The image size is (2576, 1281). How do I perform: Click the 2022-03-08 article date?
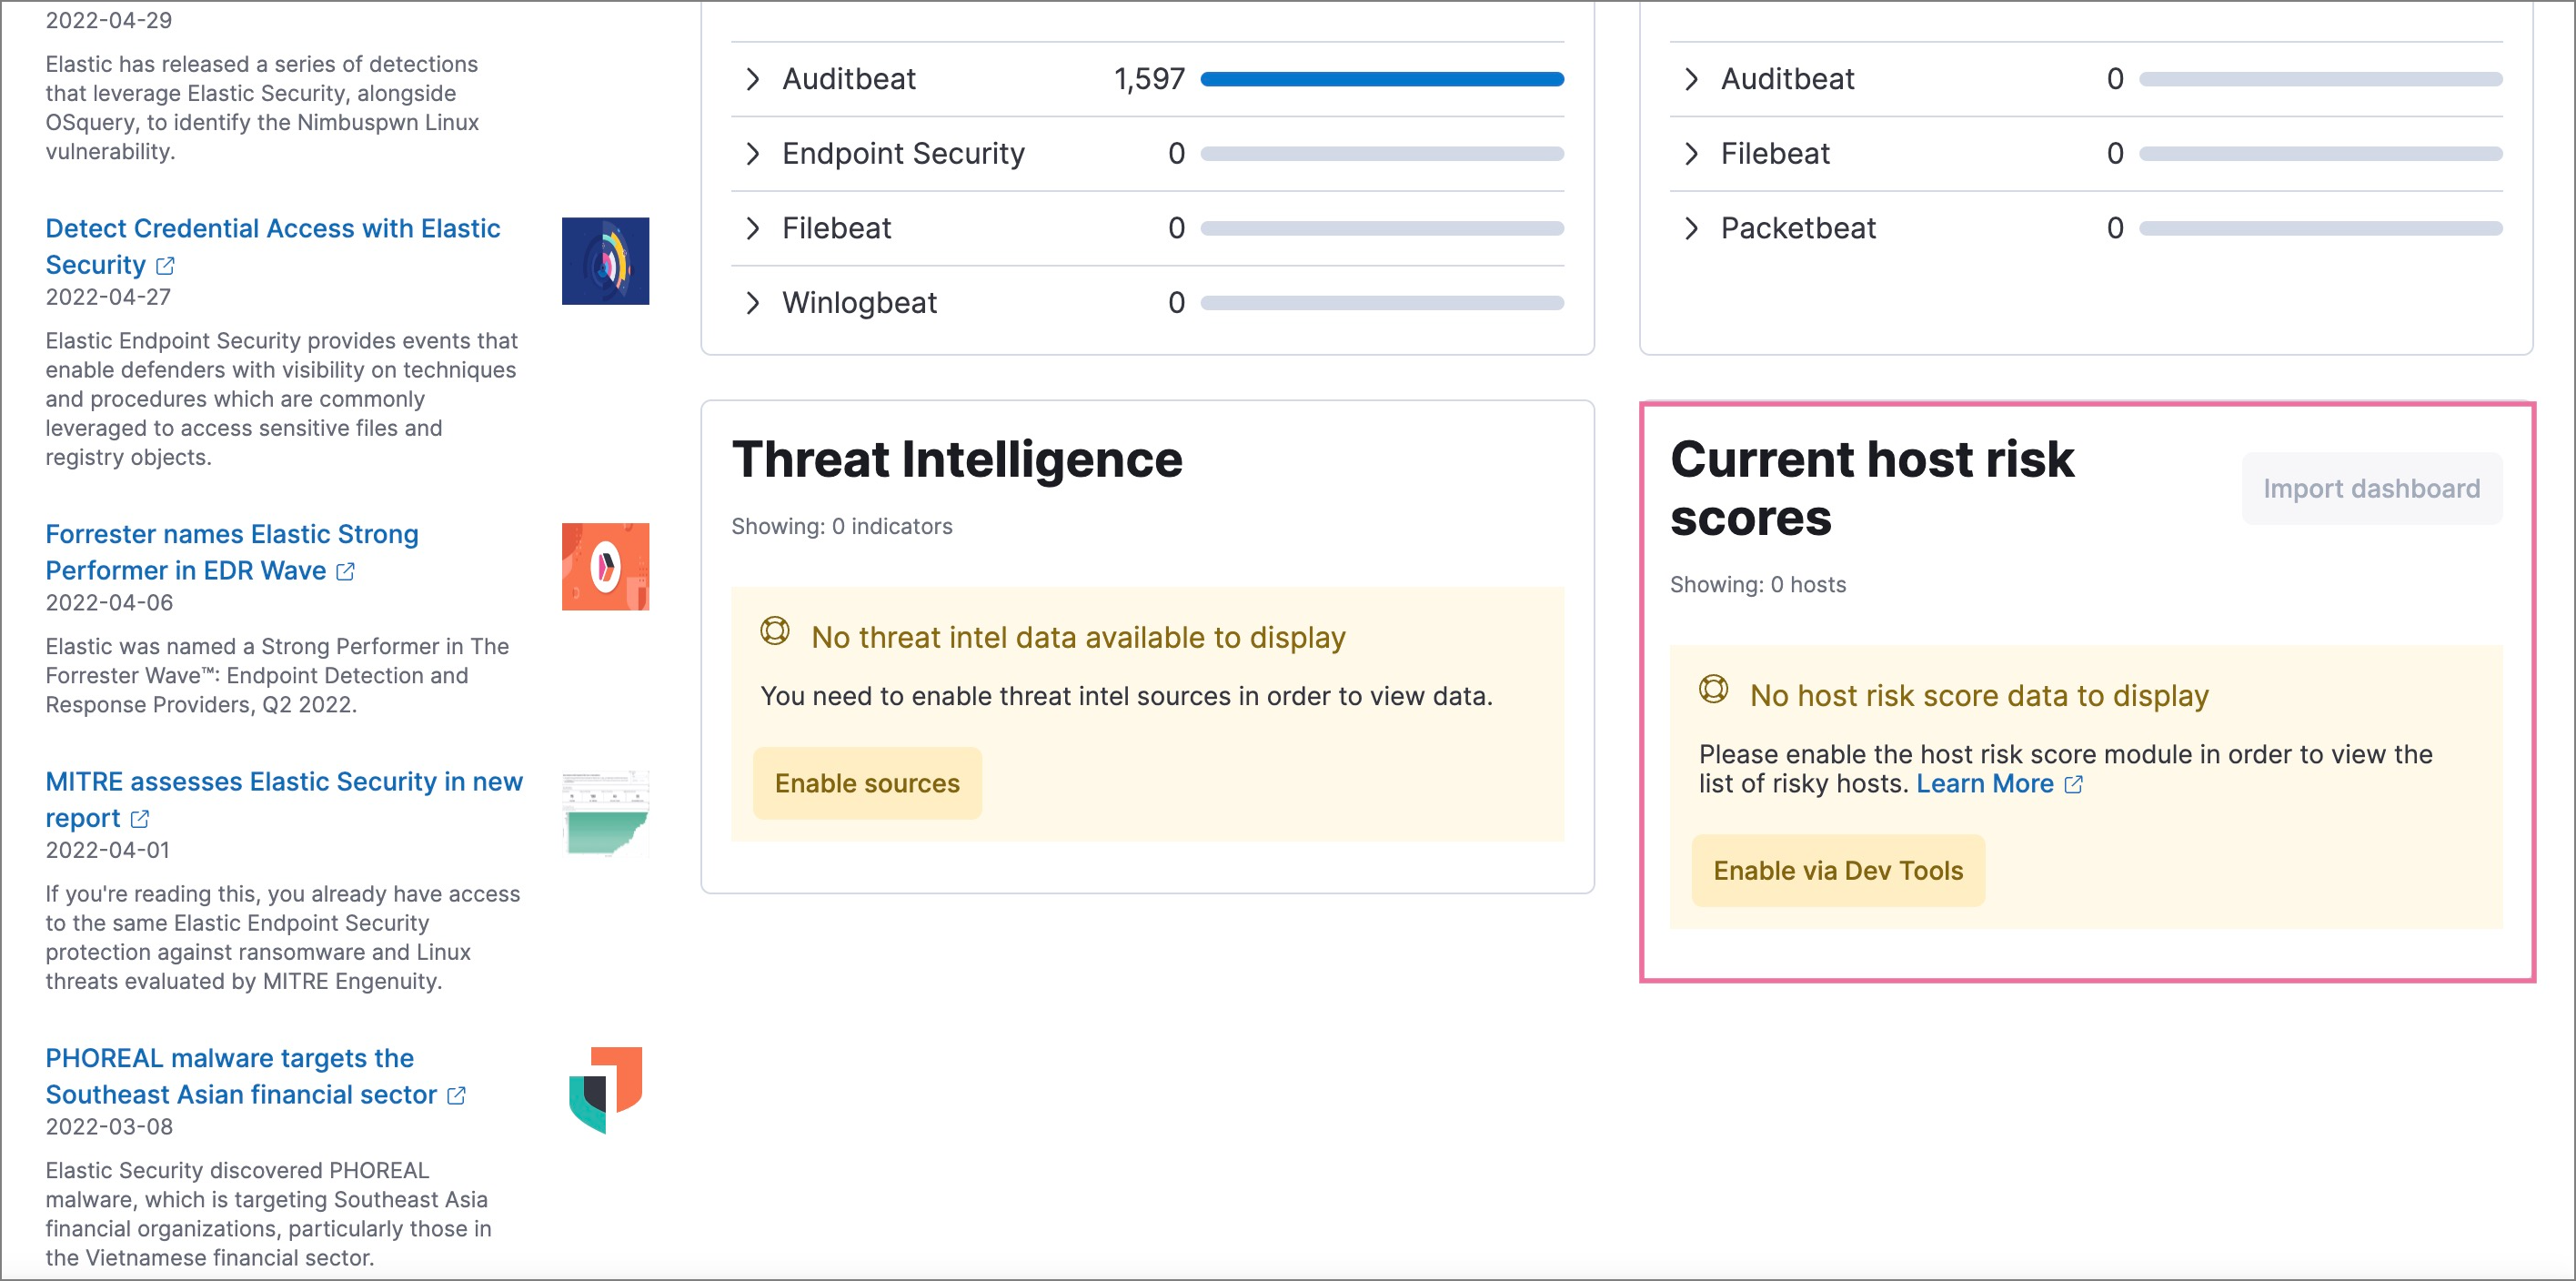tap(109, 1127)
